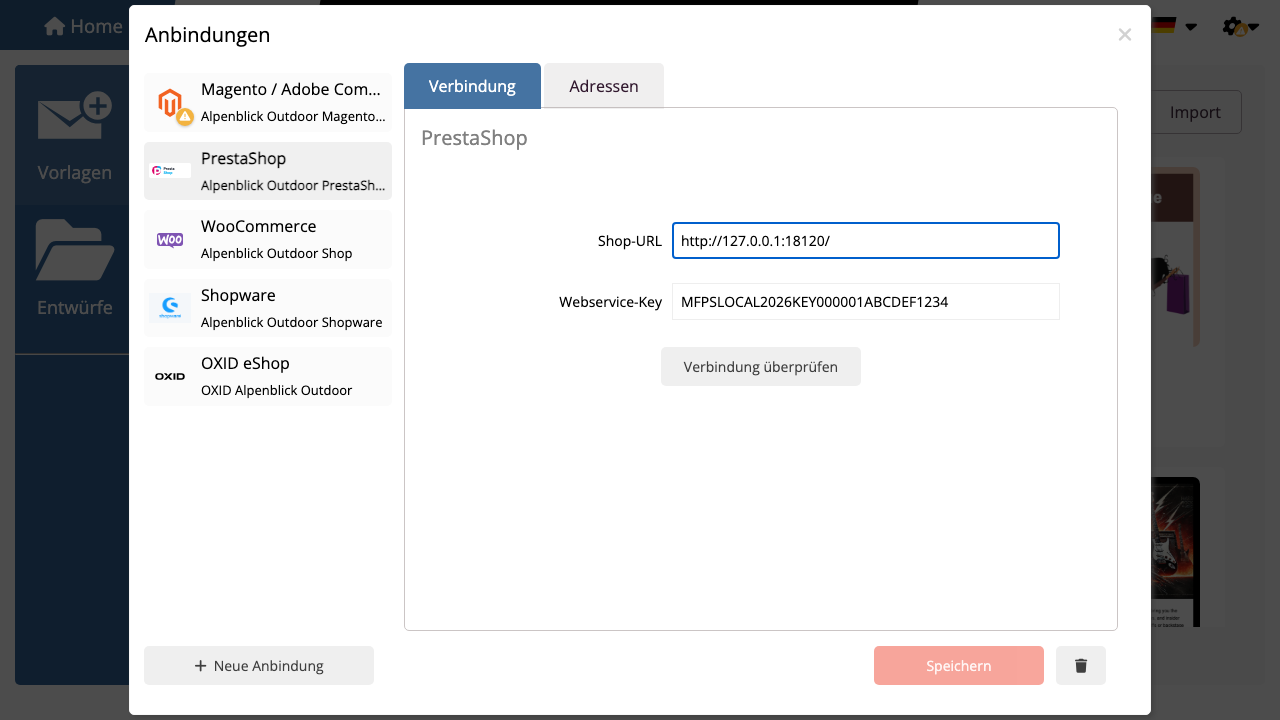Click Verbindung überprüfen button
Image resolution: width=1280 pixels, height=720 pixels.
point(761,367)
